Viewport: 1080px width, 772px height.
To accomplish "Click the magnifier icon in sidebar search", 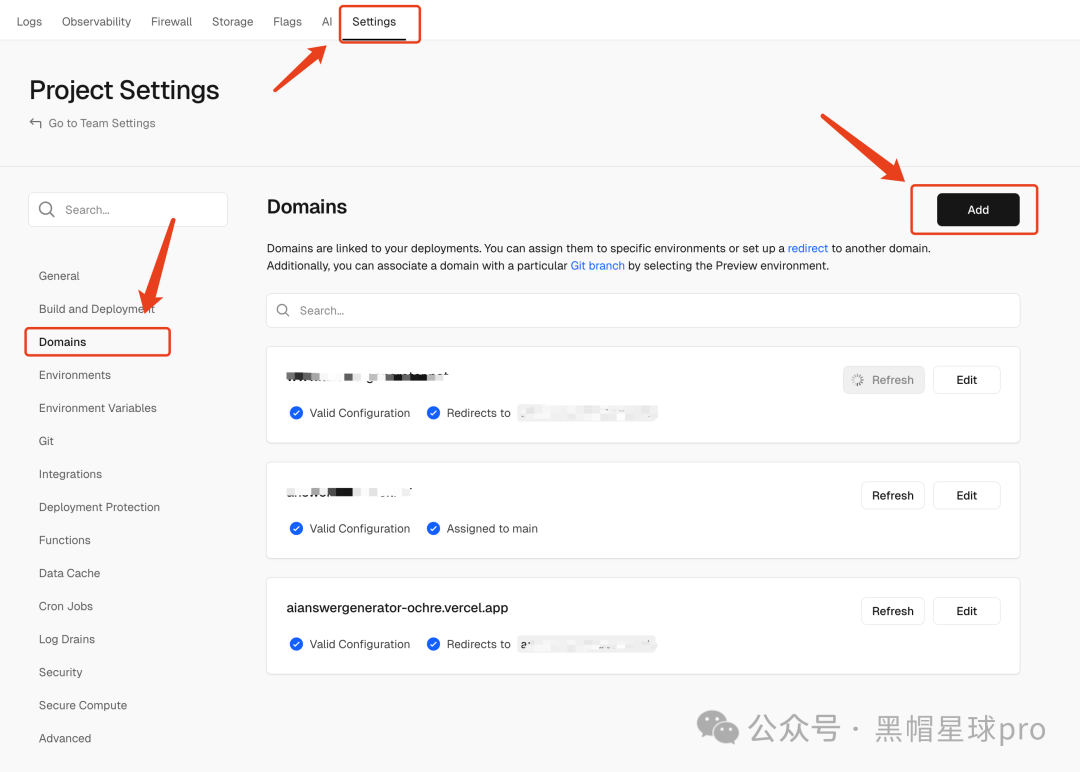I will click(x=47, y=209).
